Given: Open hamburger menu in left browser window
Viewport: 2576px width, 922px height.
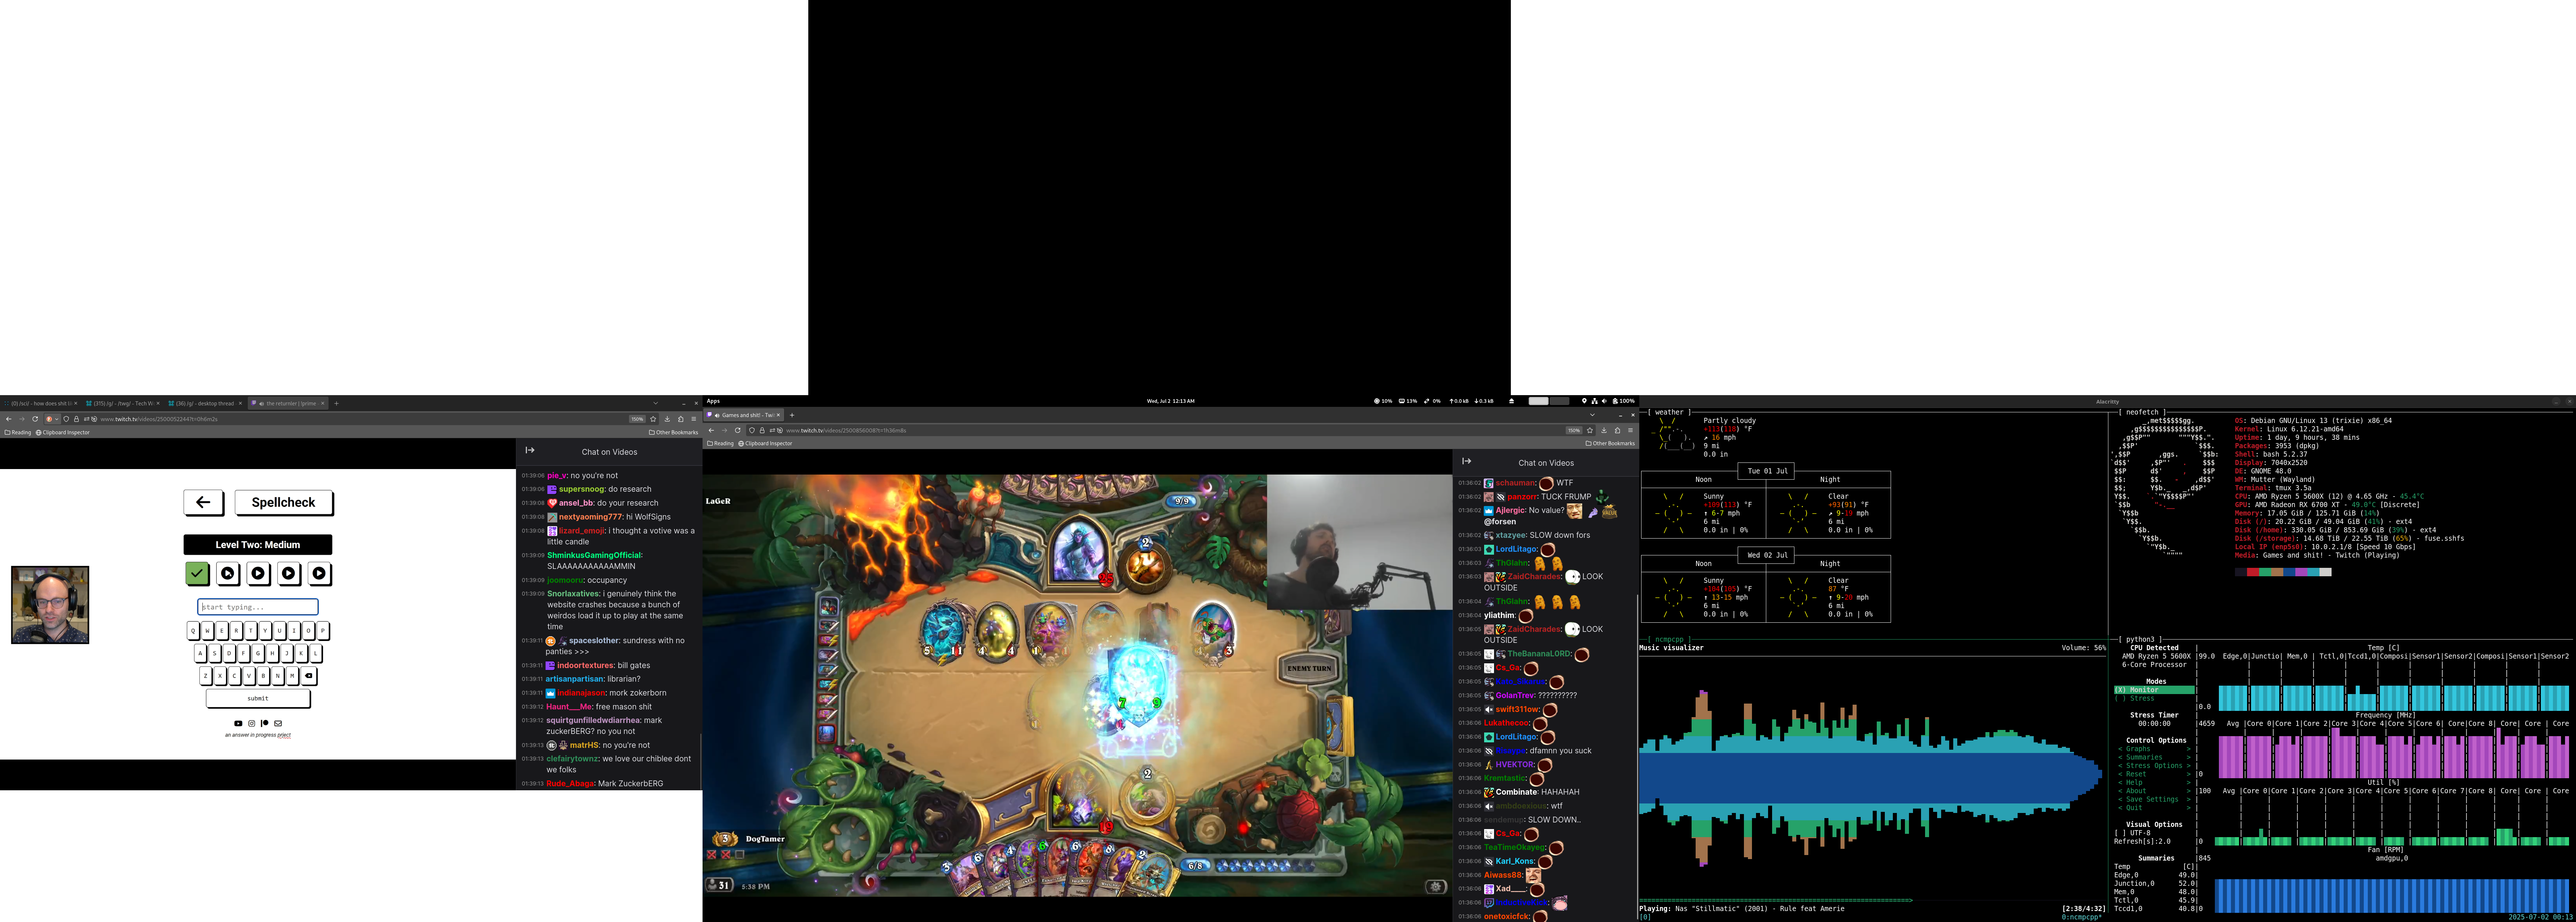Looking at the screenshot, I should point(694,419).
